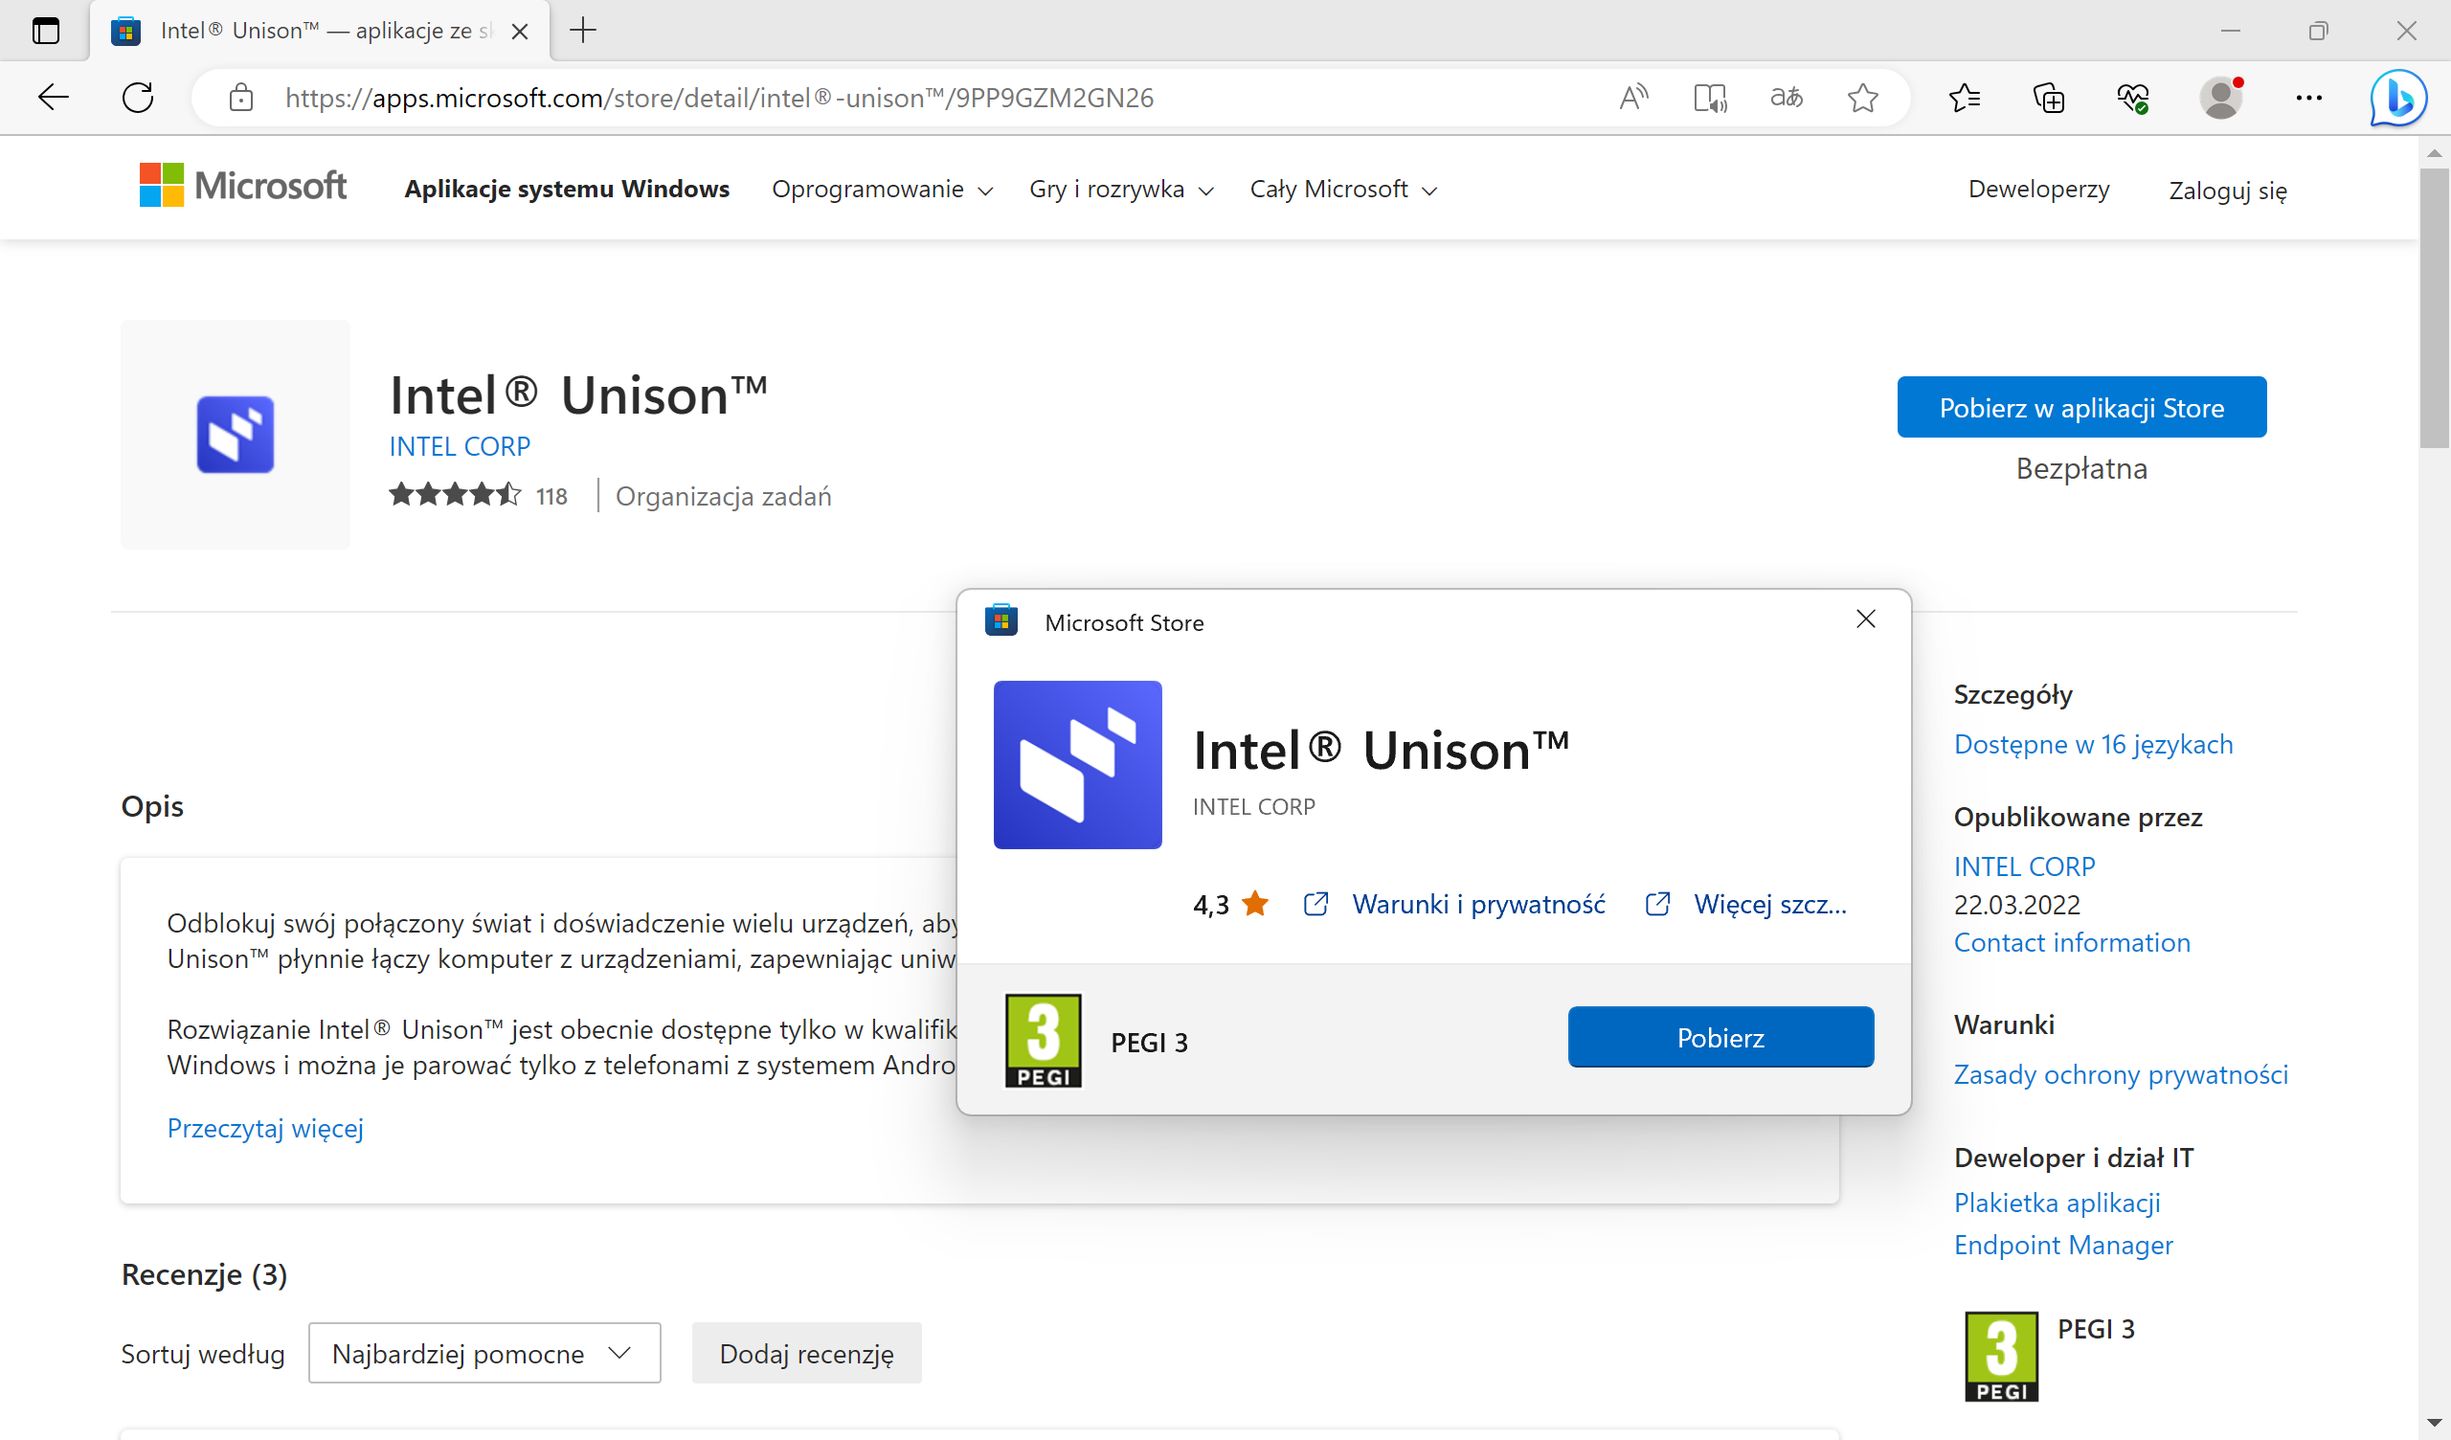
Task: Click the Recenzje (3) heading
Action: pyautogui.click(x=204, y=1274)
